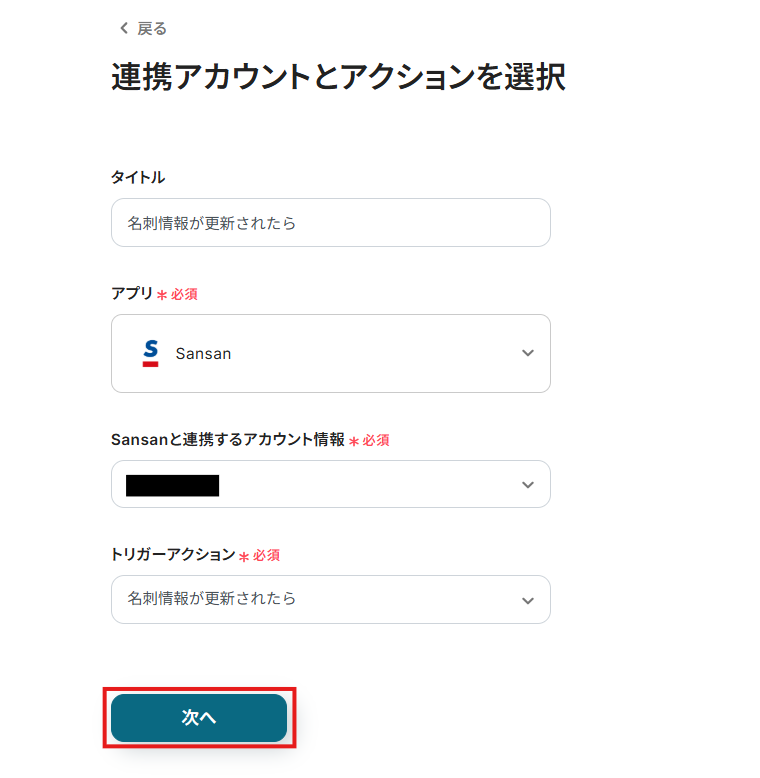Expand the トリガーアクション dropdown chevron
760x778 pixels.
point(528,600)
